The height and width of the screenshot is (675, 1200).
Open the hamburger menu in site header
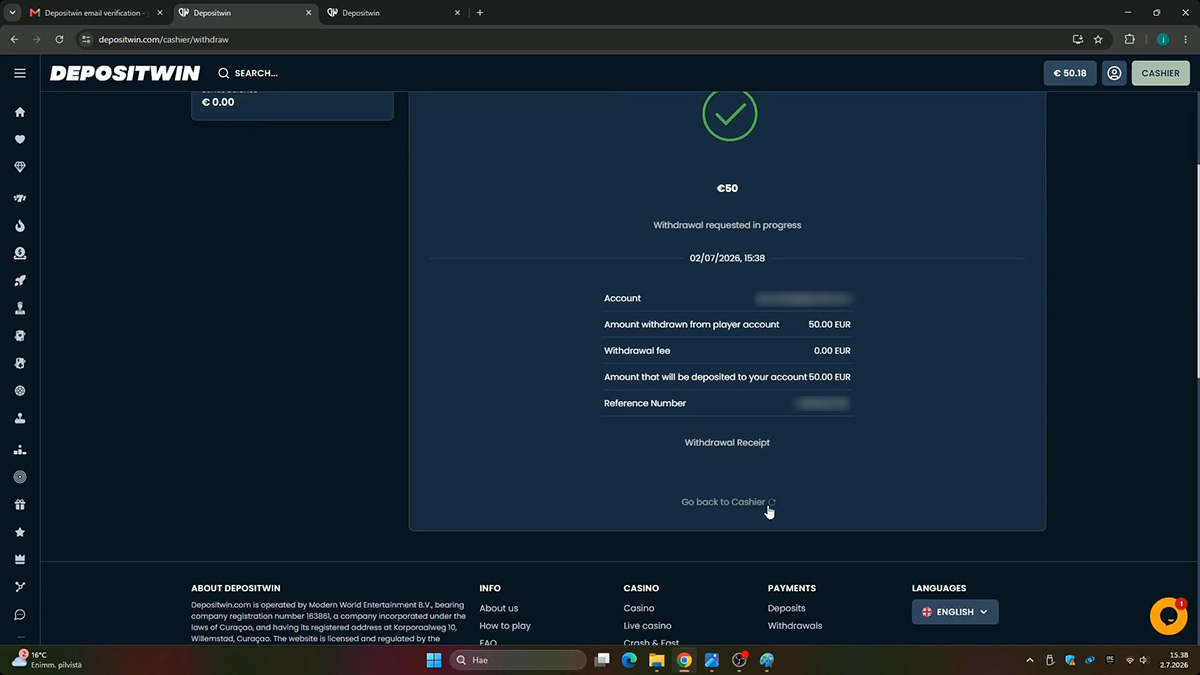pyautogui.click(x=19, y=73)
